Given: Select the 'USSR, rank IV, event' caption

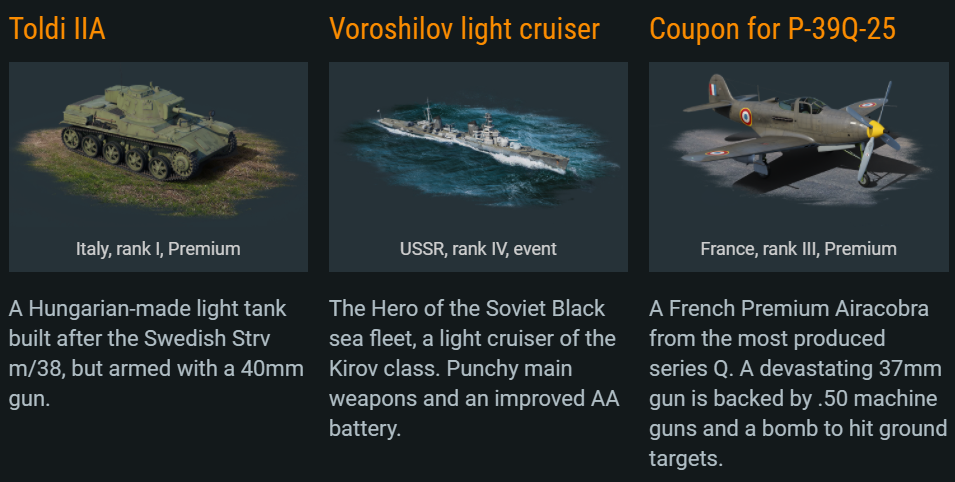Looking at the screenshot, I should tap(478, 249).
